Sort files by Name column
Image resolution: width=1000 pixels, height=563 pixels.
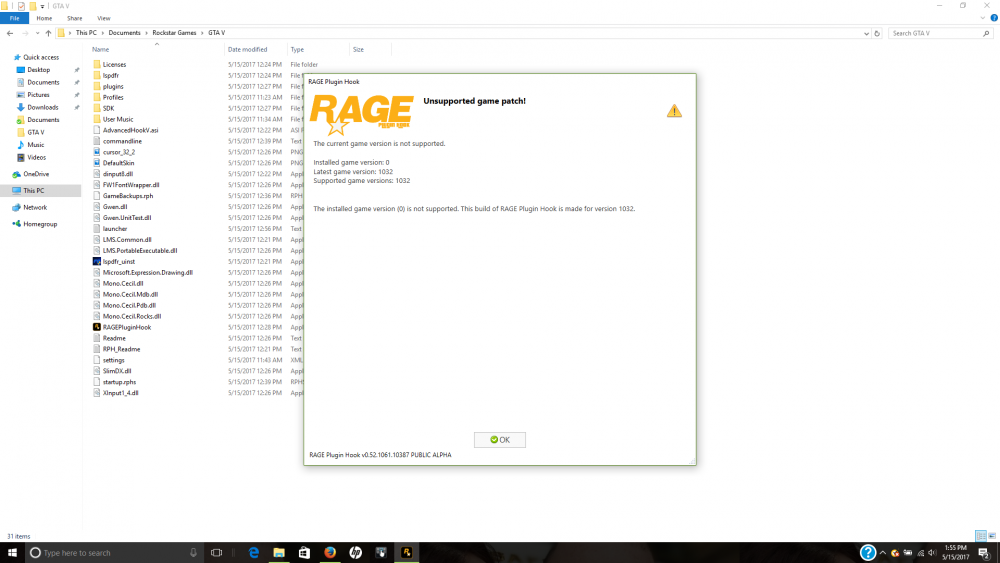click(x=100, y=49)
